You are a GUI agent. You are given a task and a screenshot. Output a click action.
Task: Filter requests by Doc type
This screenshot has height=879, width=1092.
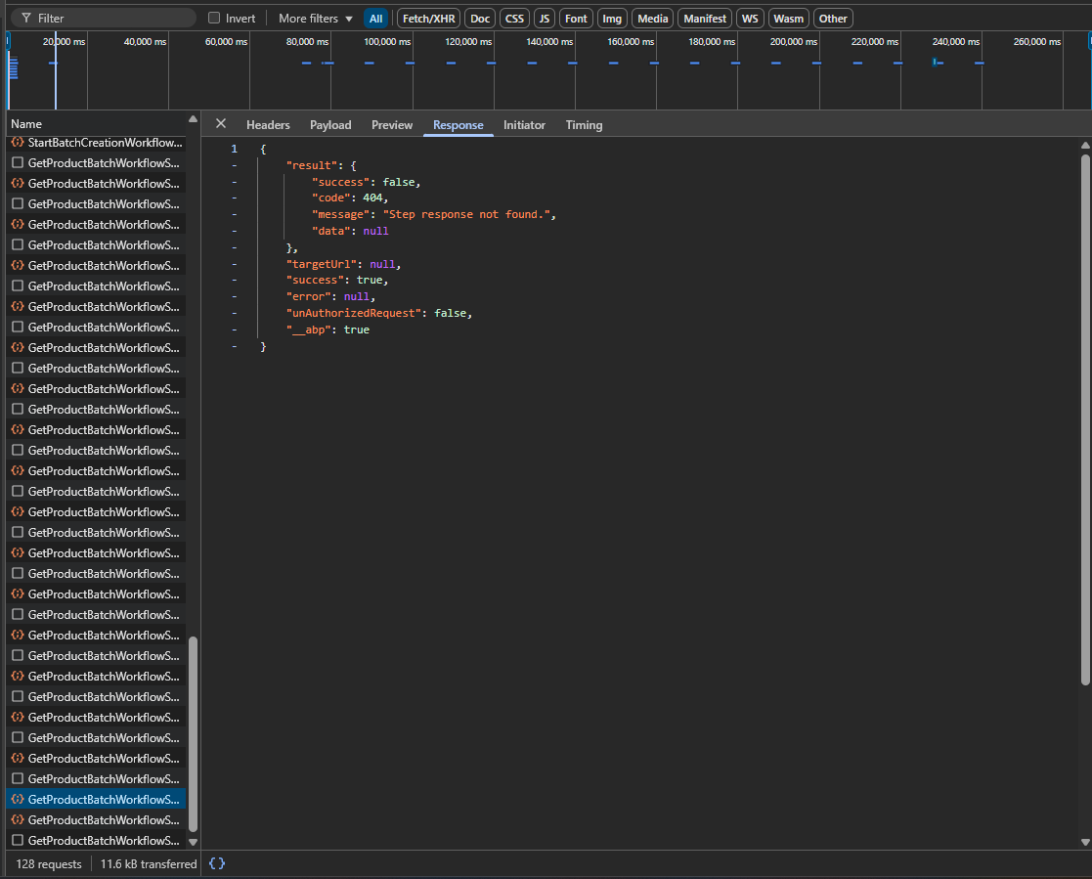[480, 19]
